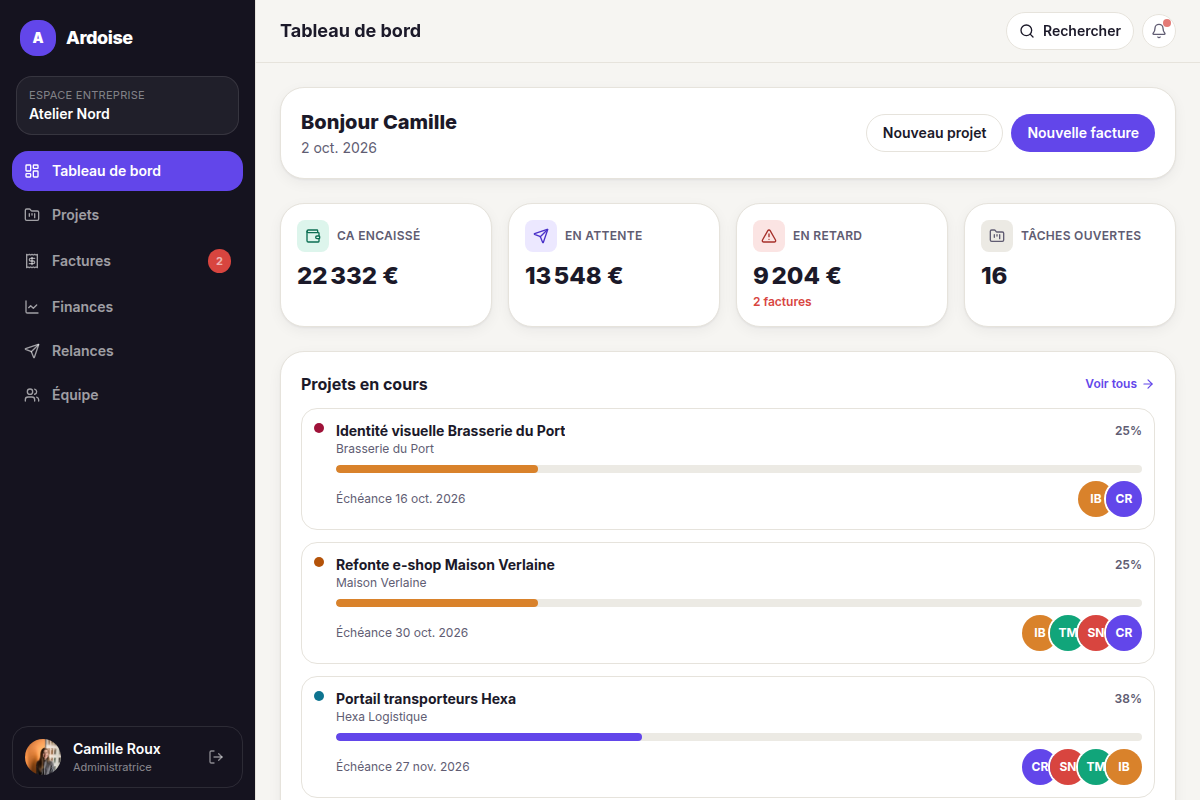Click the IB avatar on Portail transporteurs Hexa
The height and width of the screenshot is (800, 1200).
click(1124, 767)
